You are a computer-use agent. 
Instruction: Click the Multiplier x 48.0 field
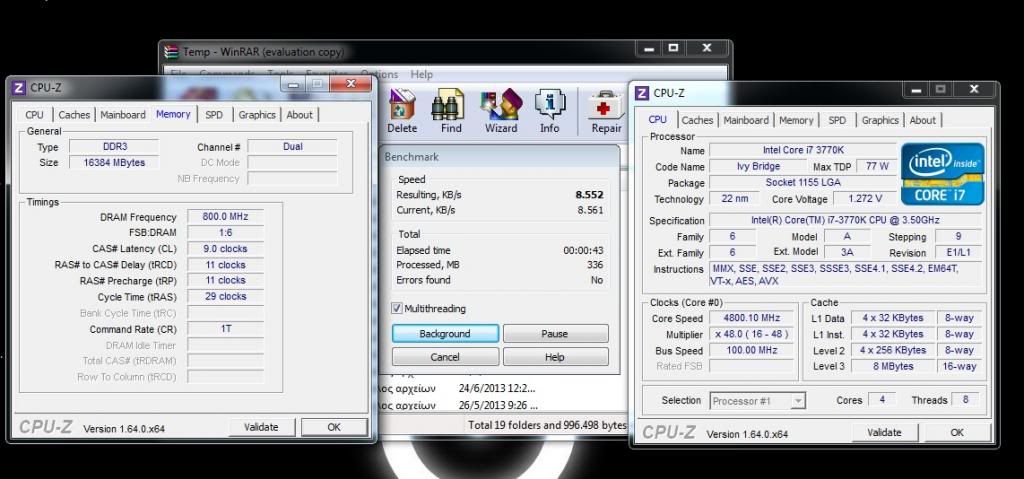(752, 334)
